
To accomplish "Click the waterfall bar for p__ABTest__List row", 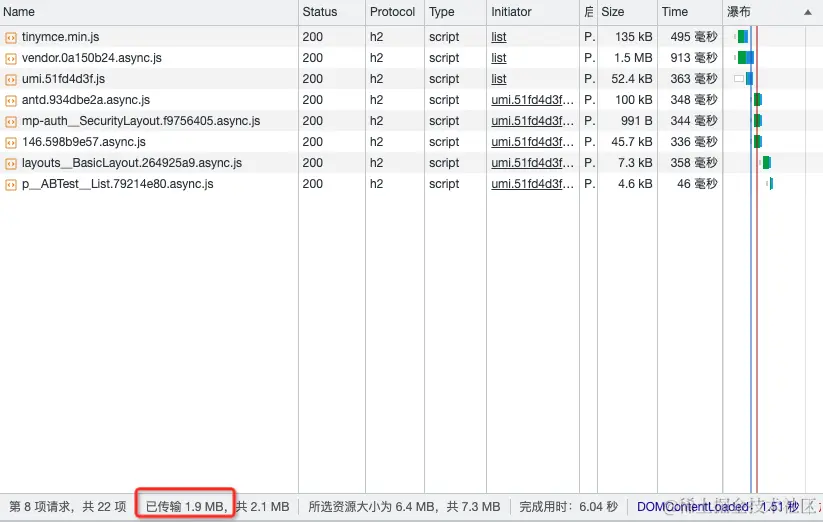I will point(770,184).
